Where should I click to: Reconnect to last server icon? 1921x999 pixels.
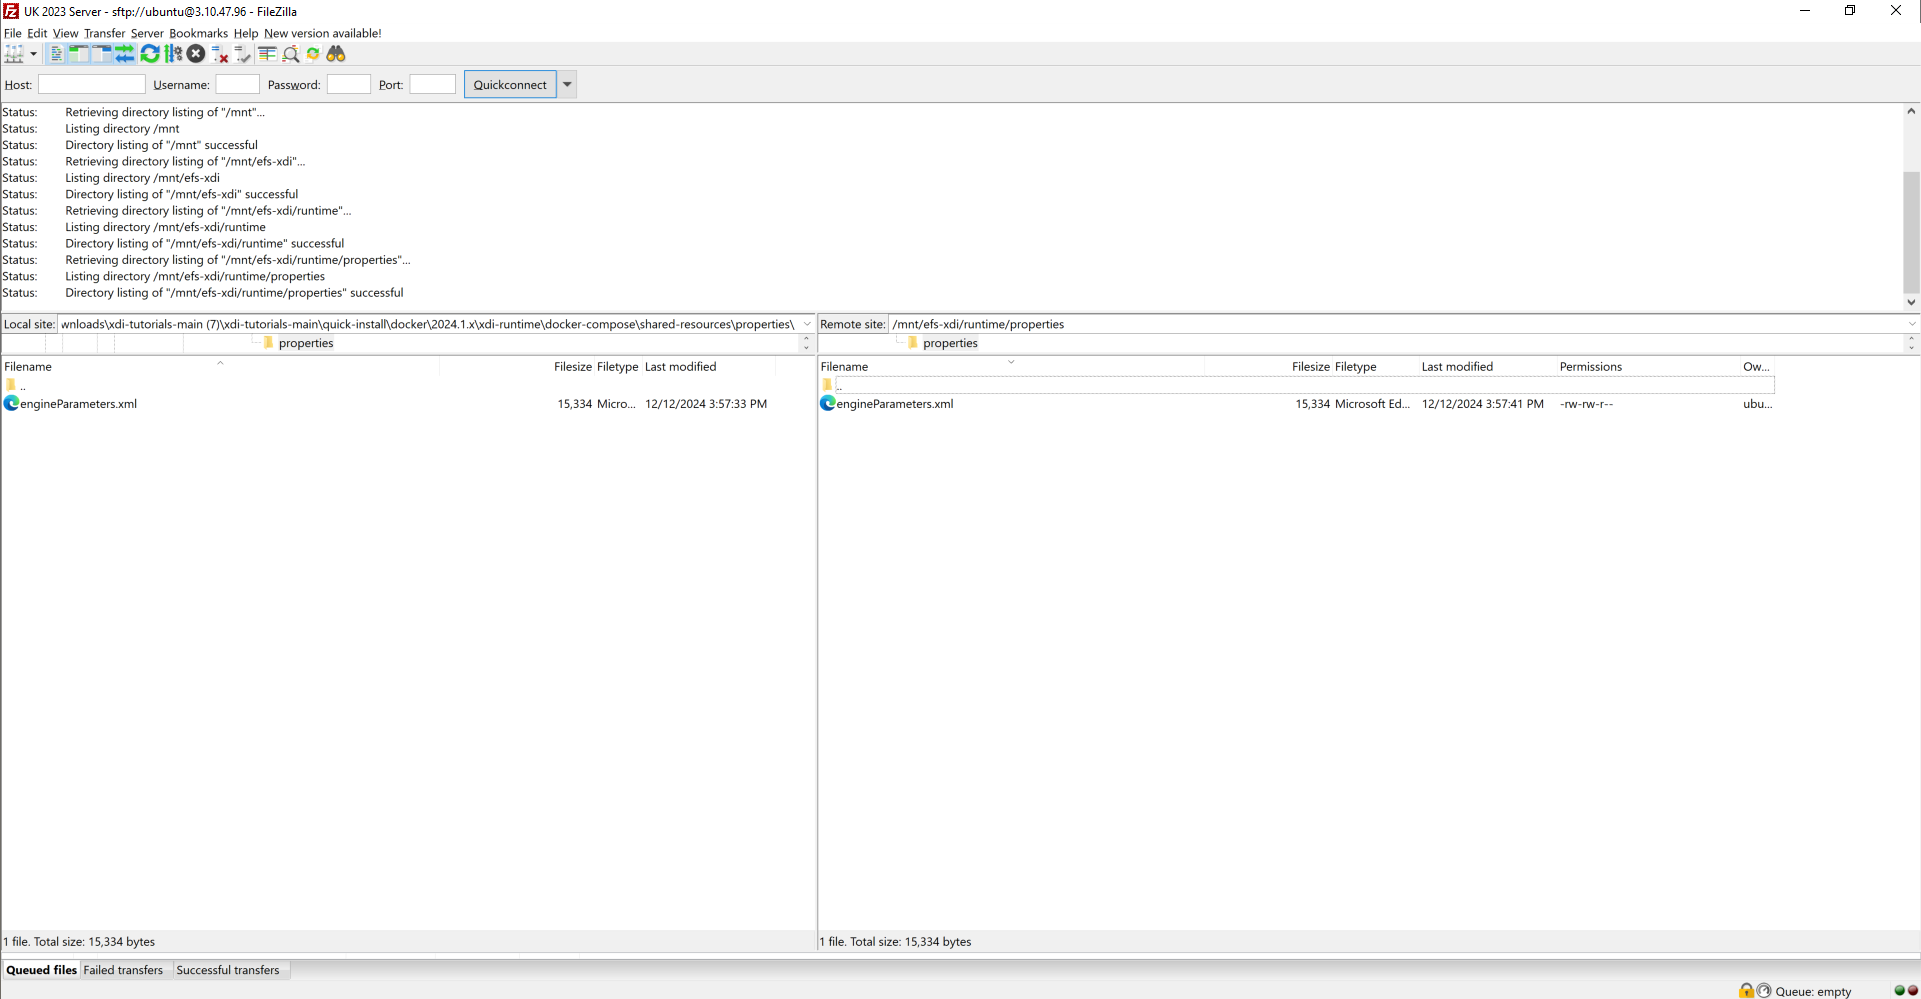click(242, 54)
